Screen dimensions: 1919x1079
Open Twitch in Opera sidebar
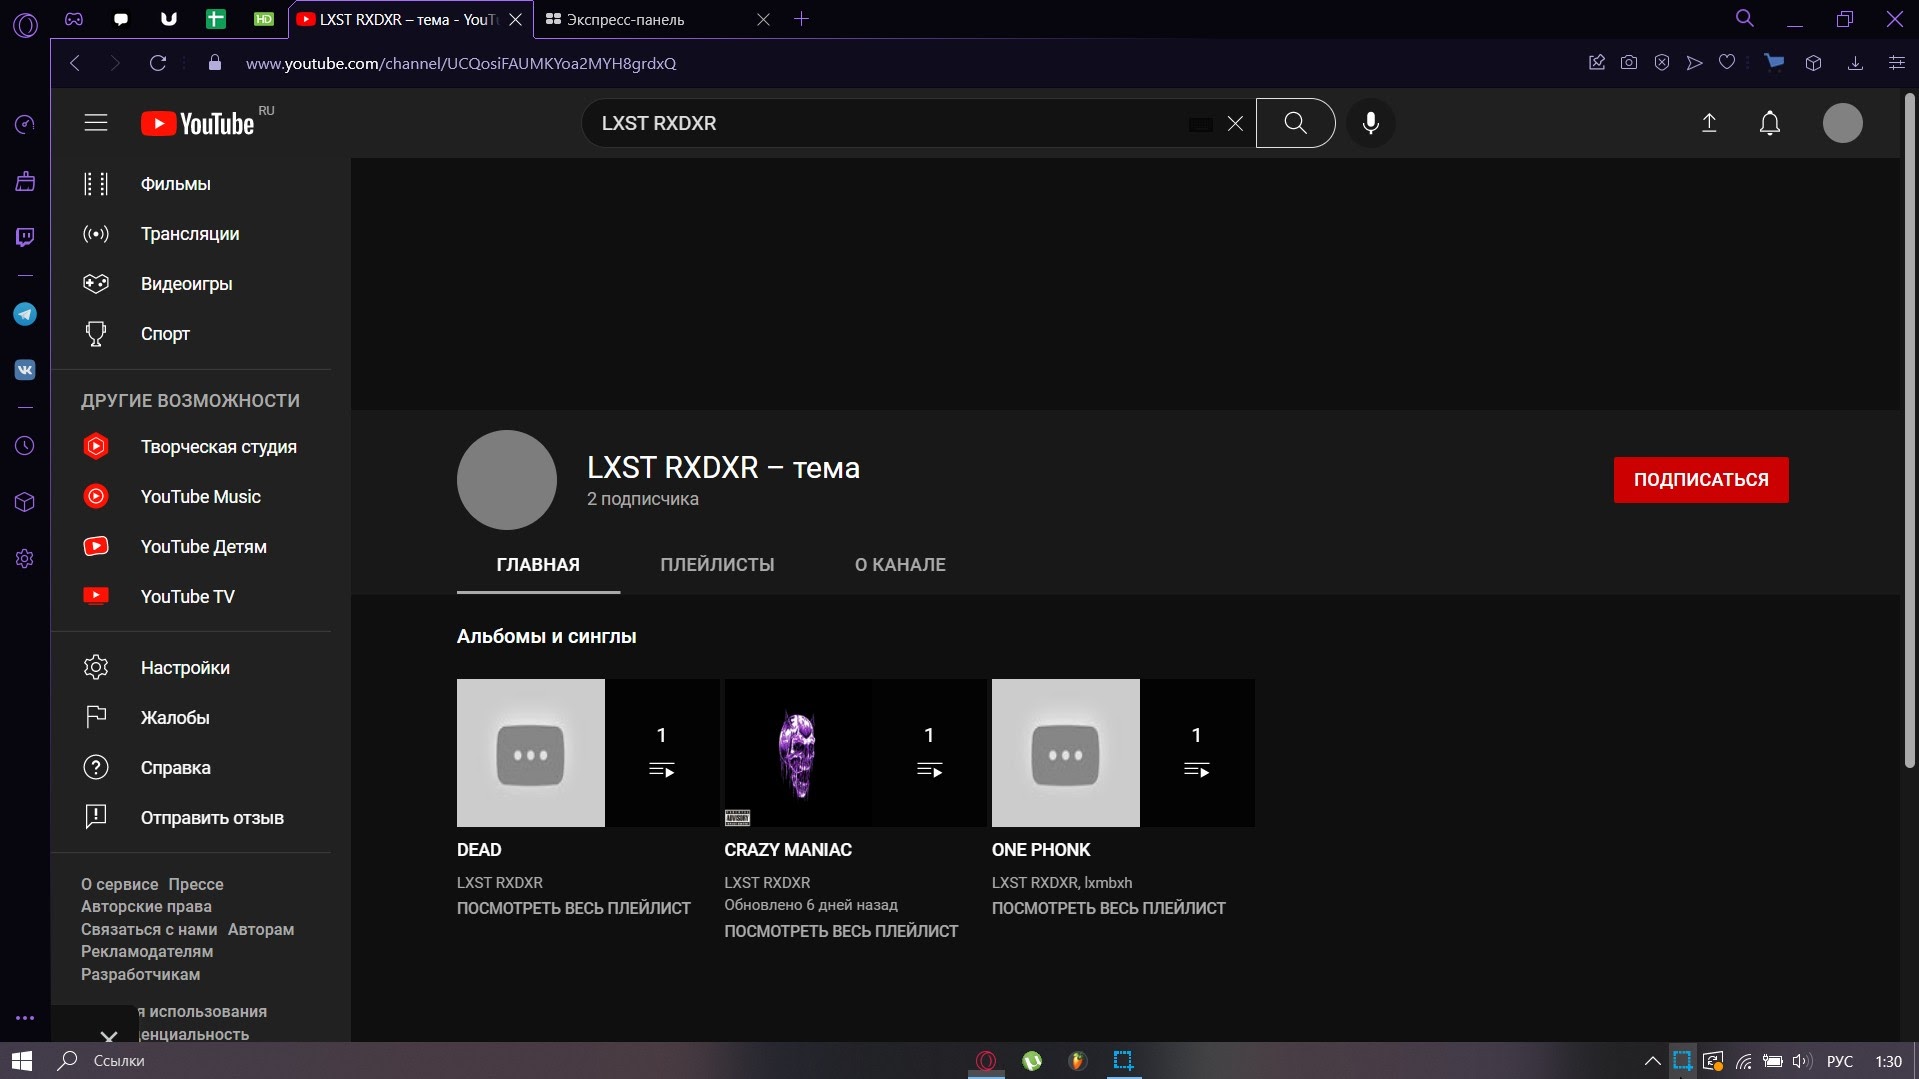click(x=25, y=237)
